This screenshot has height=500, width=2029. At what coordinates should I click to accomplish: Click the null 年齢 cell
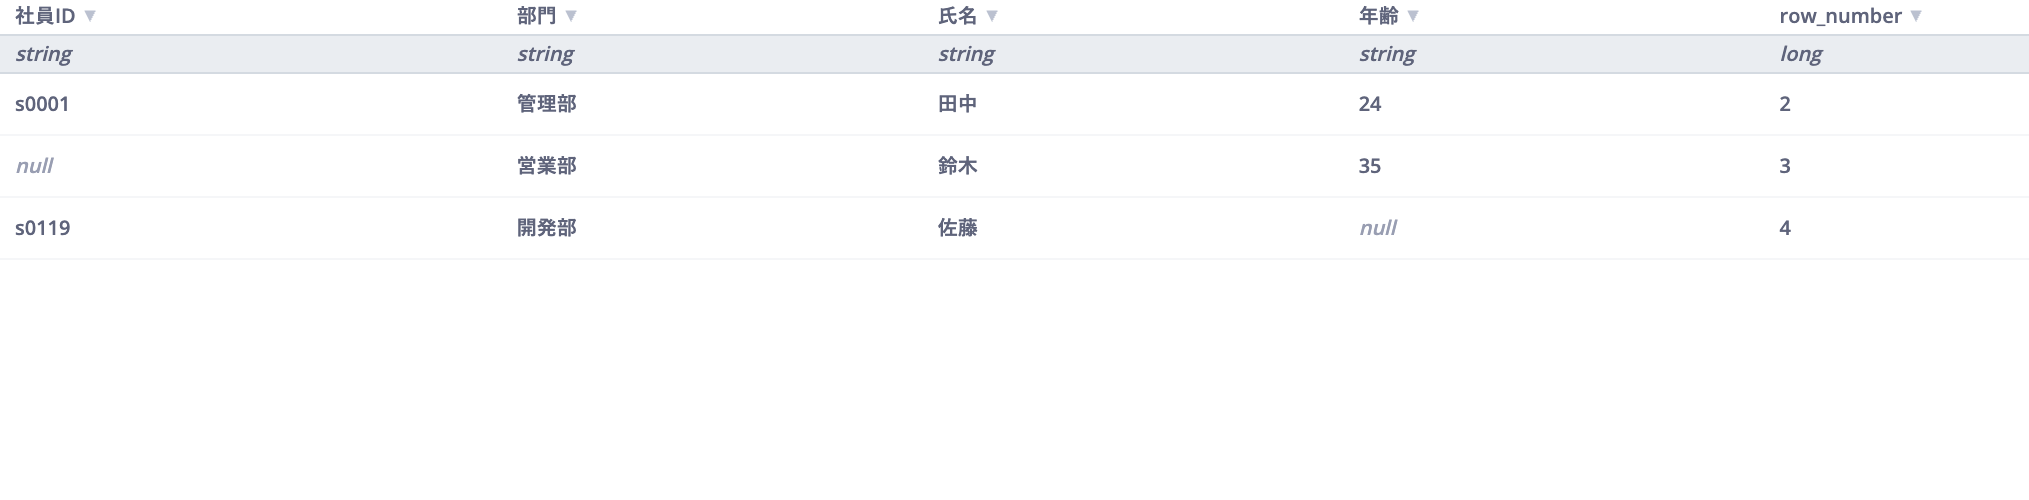point(1378,228)
